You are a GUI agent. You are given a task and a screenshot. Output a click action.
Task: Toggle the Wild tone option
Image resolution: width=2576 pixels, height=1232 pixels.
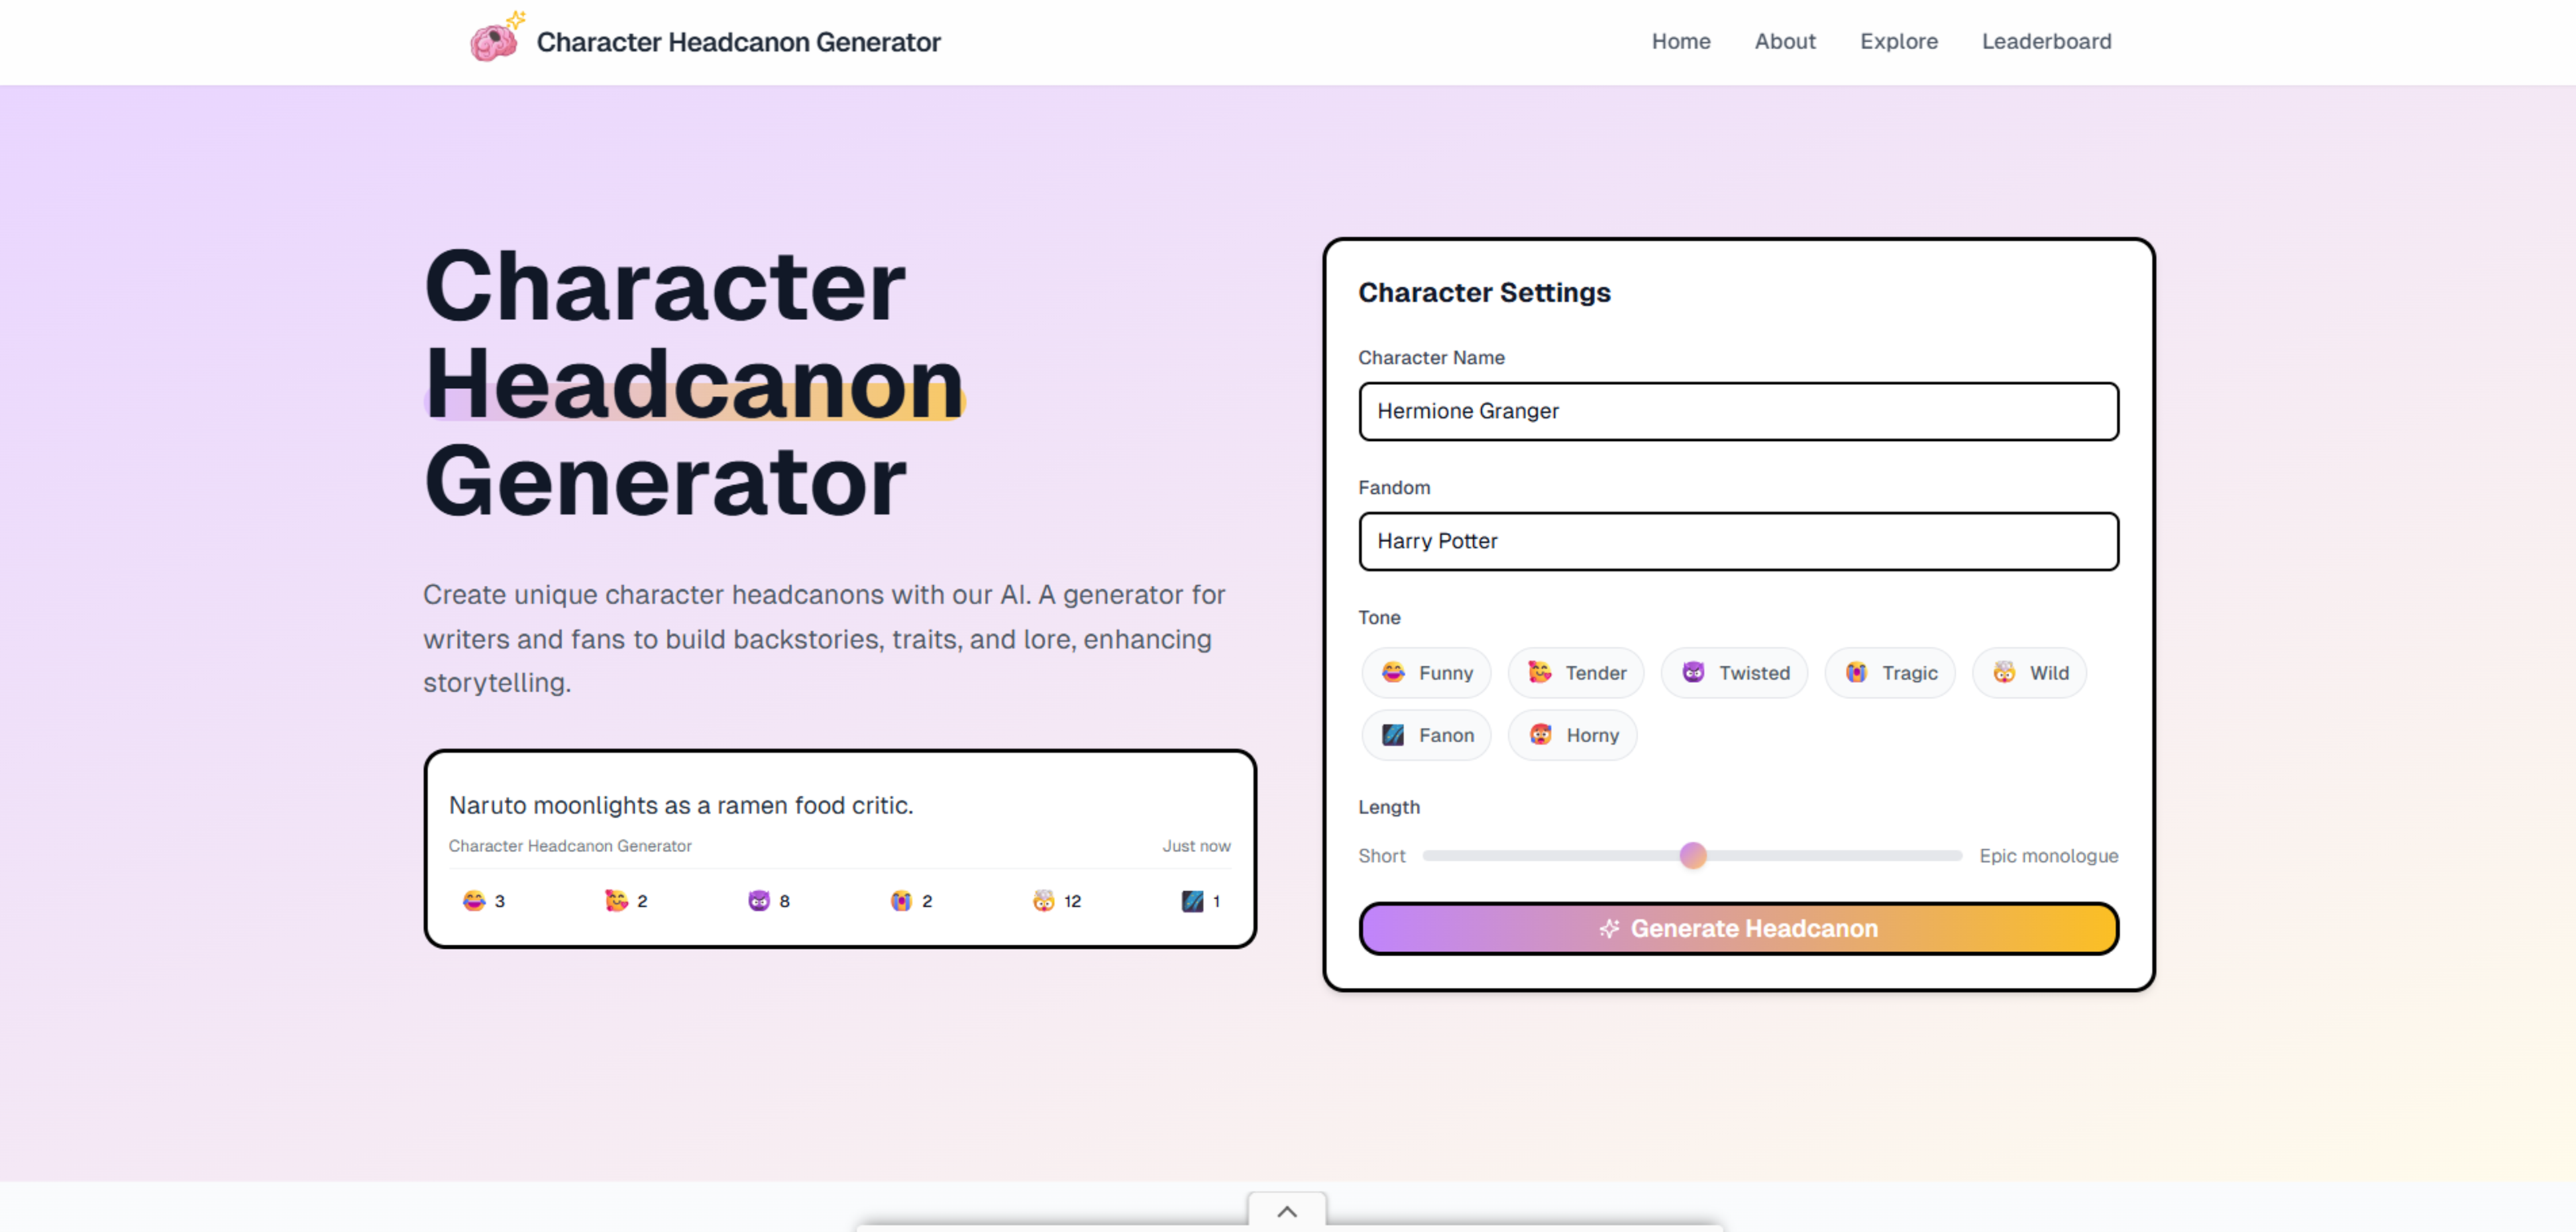click(x=2029, y=673)
